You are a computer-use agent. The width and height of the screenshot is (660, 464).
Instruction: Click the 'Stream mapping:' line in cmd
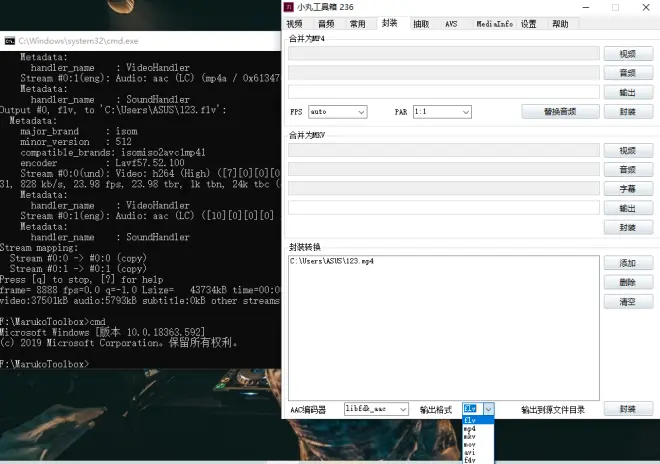pyautogui.click(x=39, y=248)
